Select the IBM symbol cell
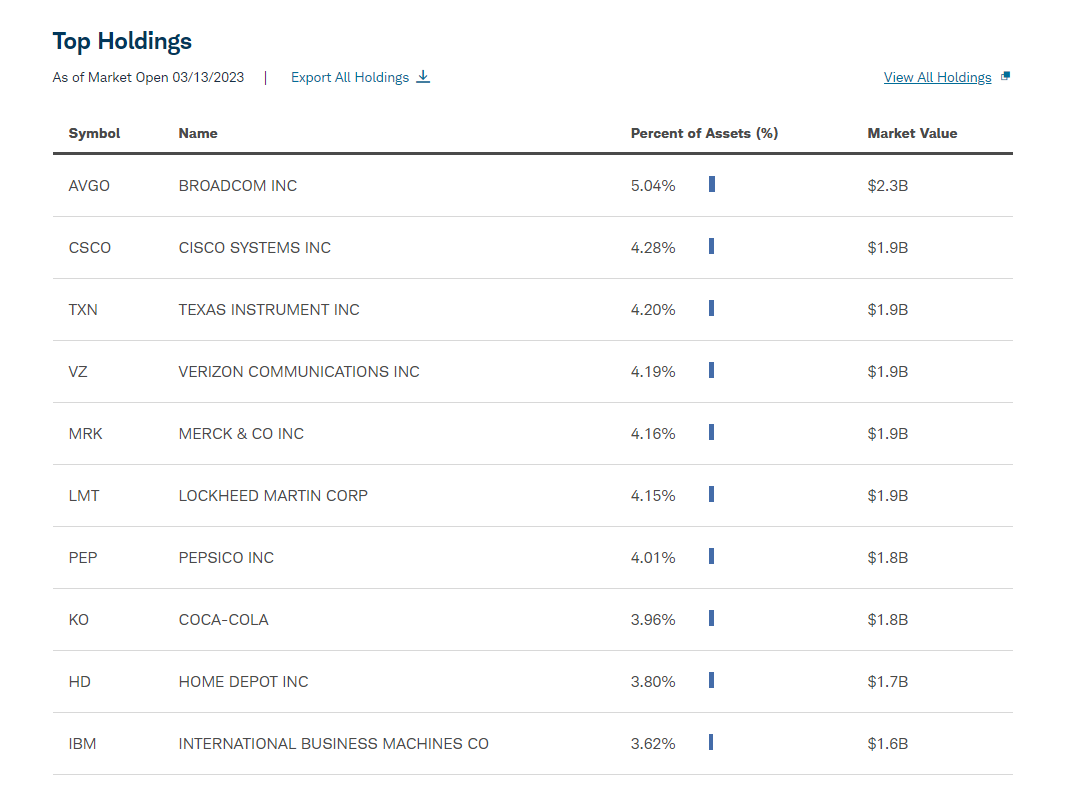 (x=82, y=744)
